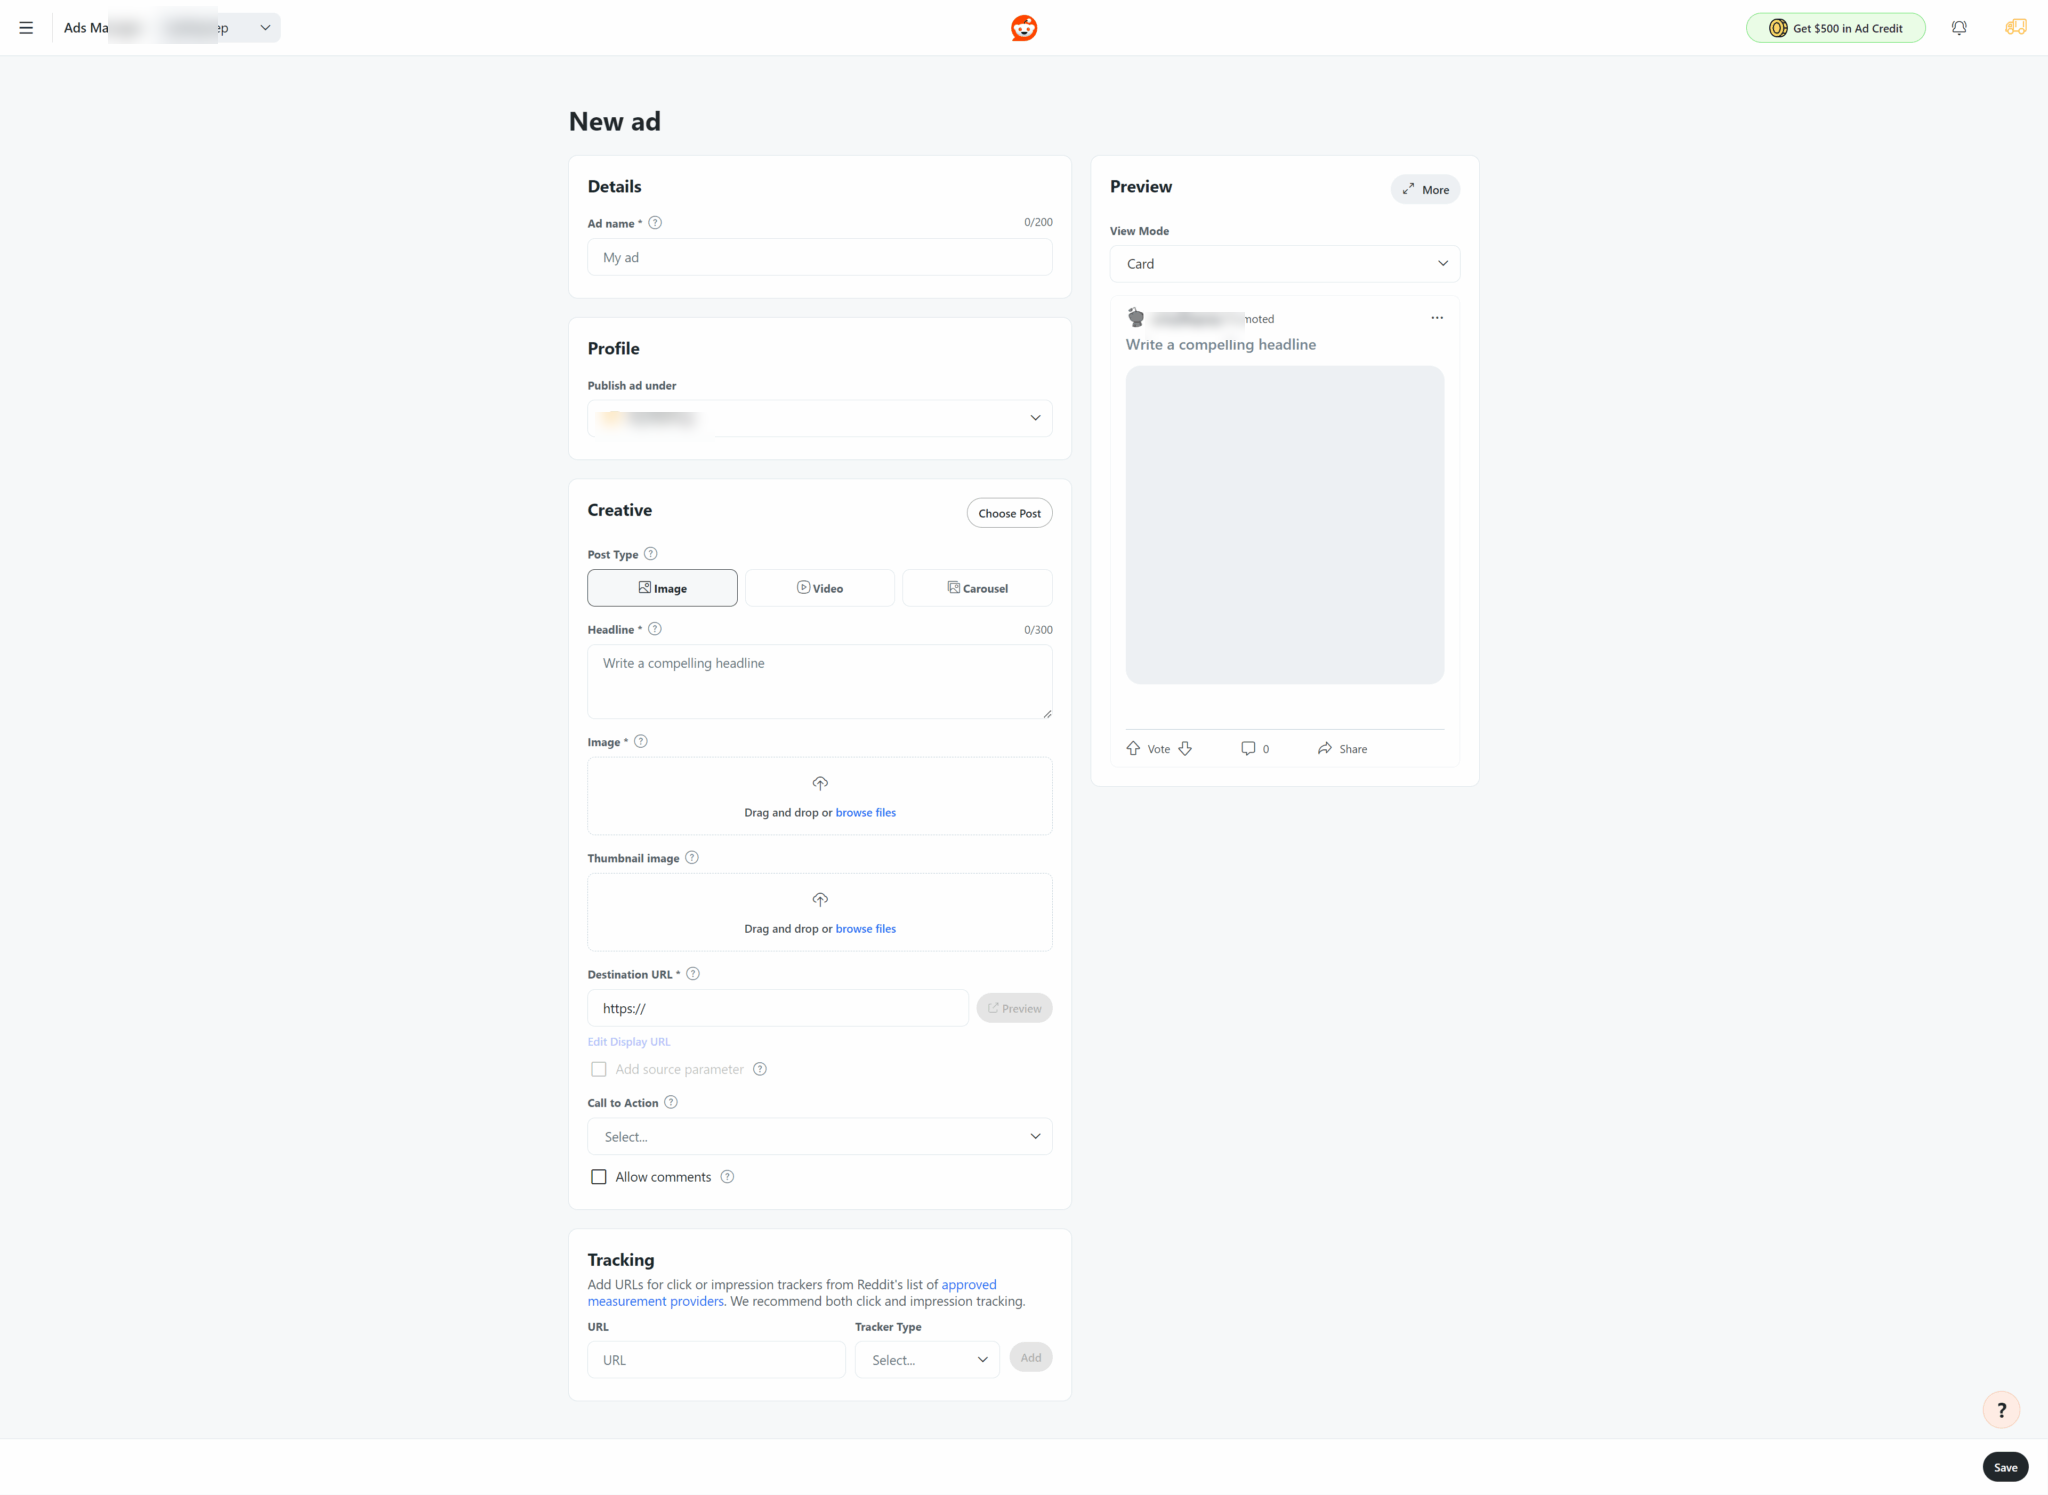Select the Carousel post type
This screenshot has height=1495, width=2048.
pos(977,588)
